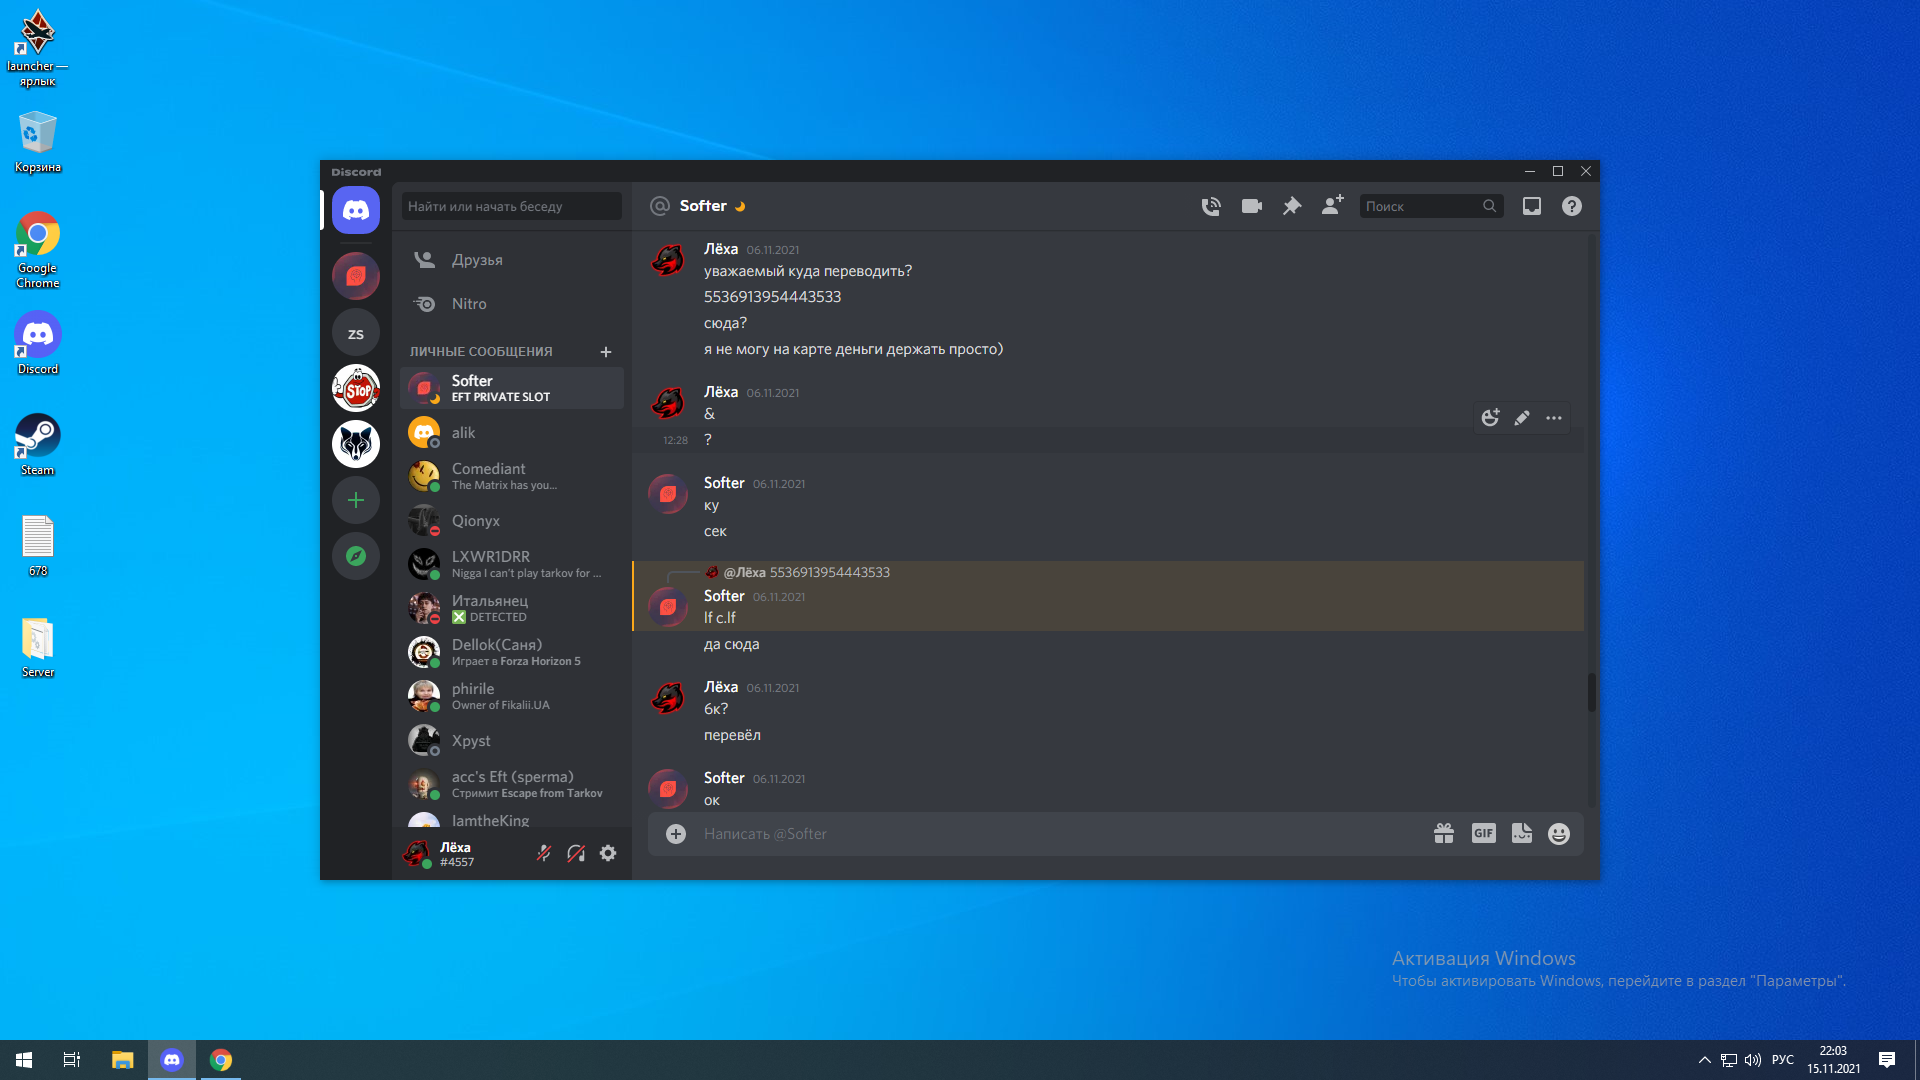The height and width of the screenshot is (1080, 1920).
Task: Open pinned messages
Action: [x=1292, y=206]
